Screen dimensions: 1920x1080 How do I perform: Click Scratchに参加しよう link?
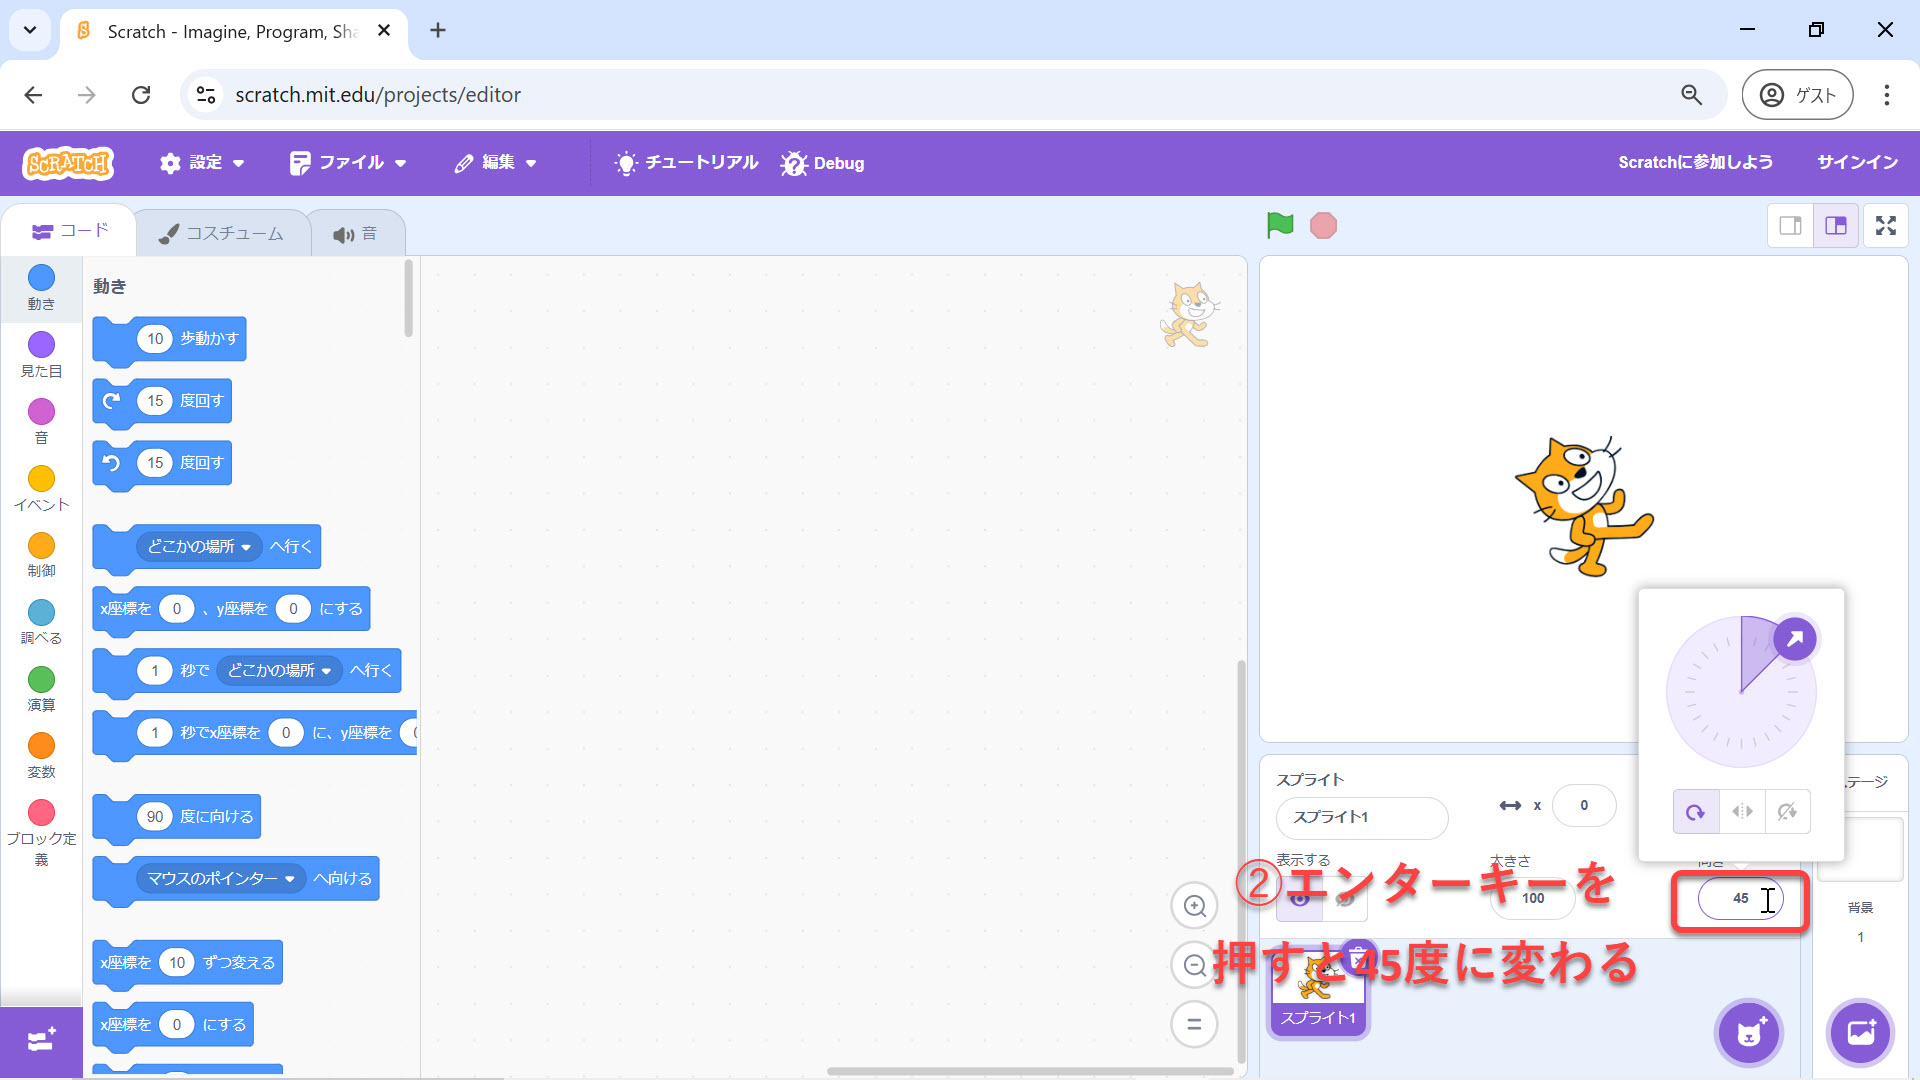(x=1695, y=162)
